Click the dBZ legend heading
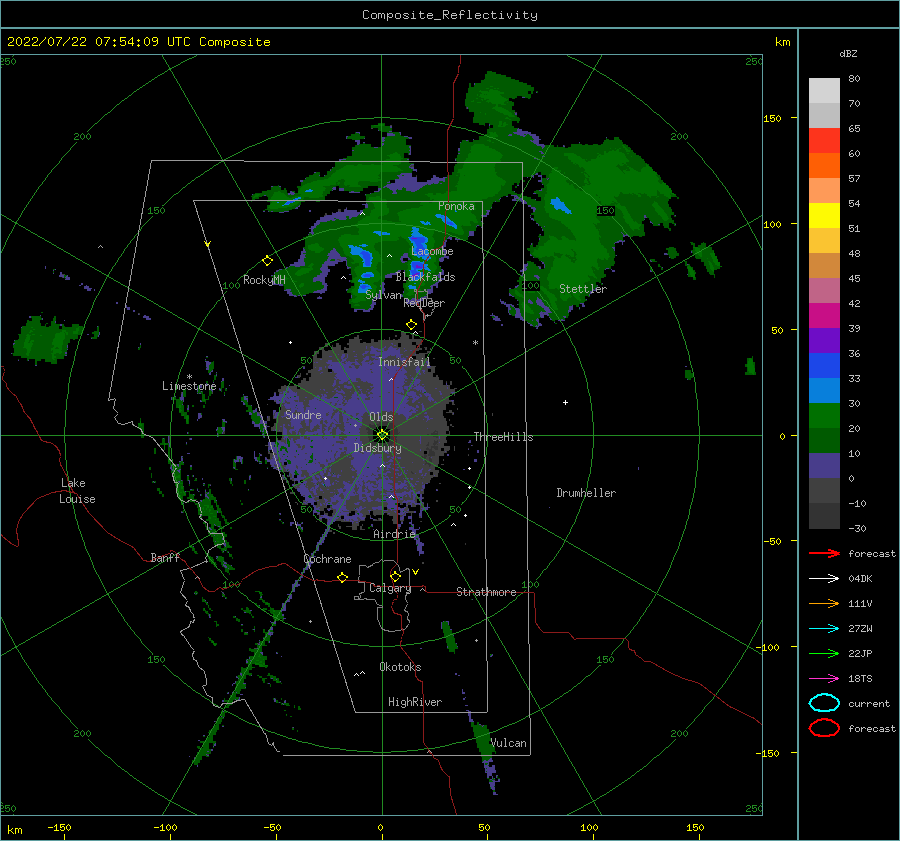Image resolution: width=900 pixels, height=841 pixels. (x=848, y=53)
